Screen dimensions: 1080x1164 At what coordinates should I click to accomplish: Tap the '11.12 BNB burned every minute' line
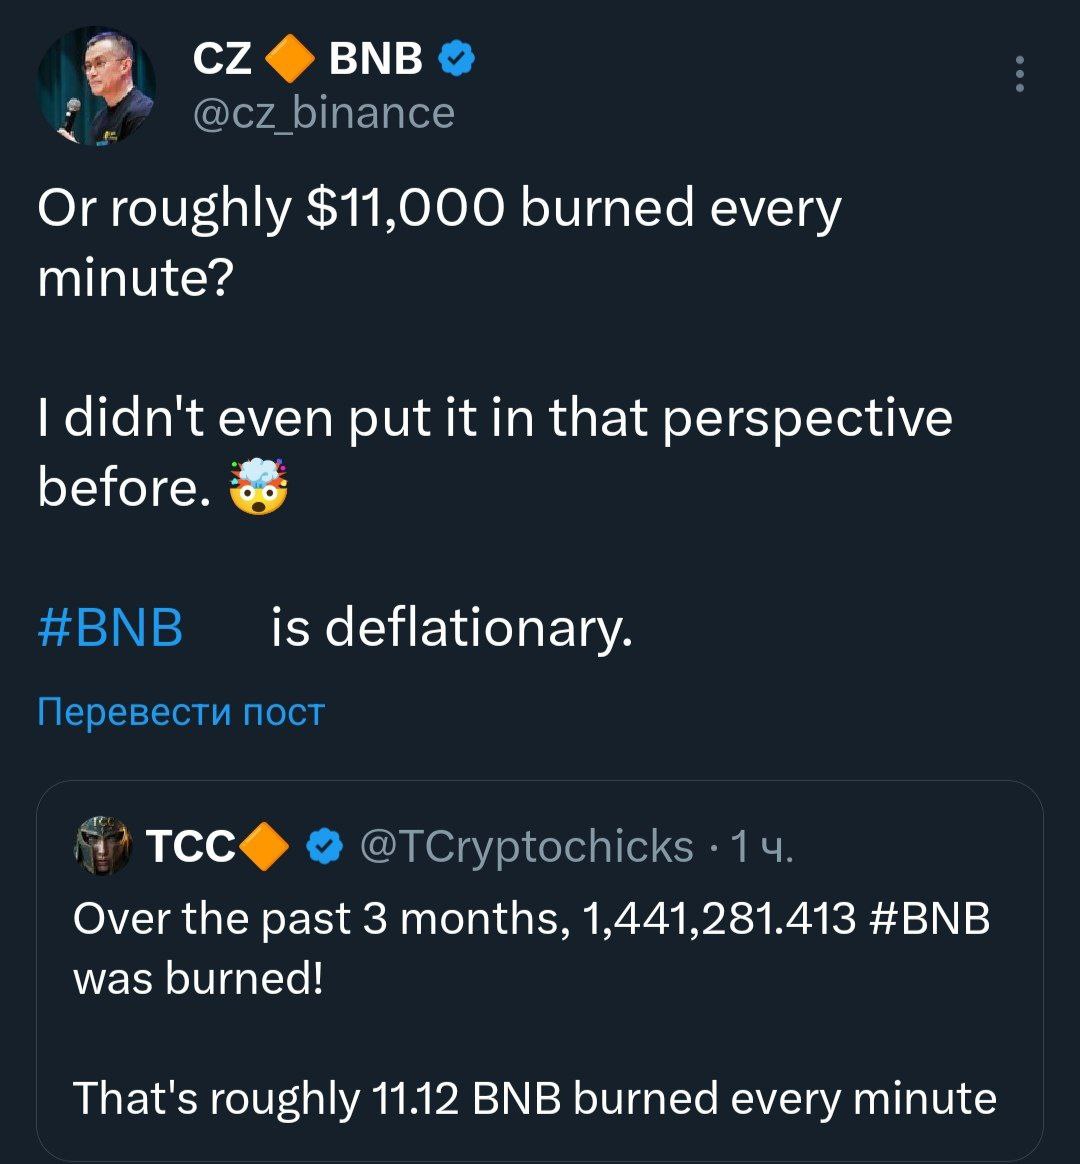click(535, 1099)
